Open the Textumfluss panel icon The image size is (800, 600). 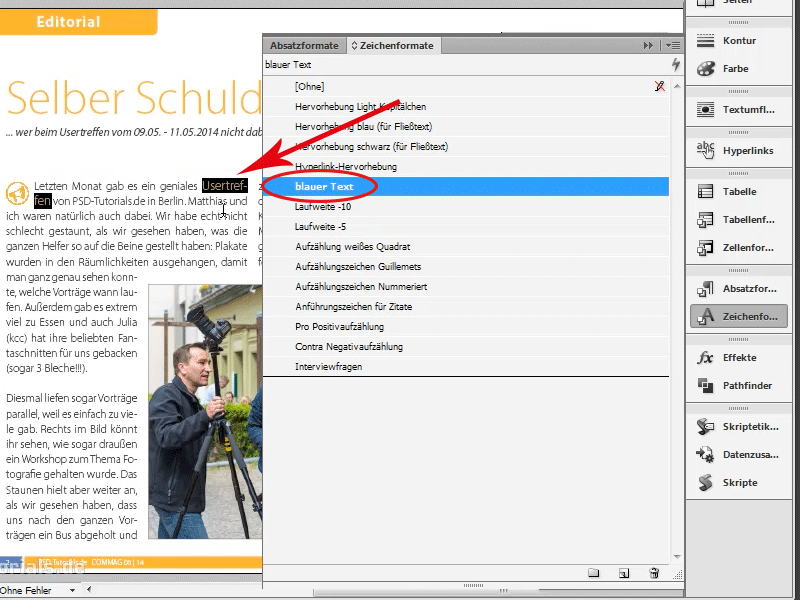point(706,109)
